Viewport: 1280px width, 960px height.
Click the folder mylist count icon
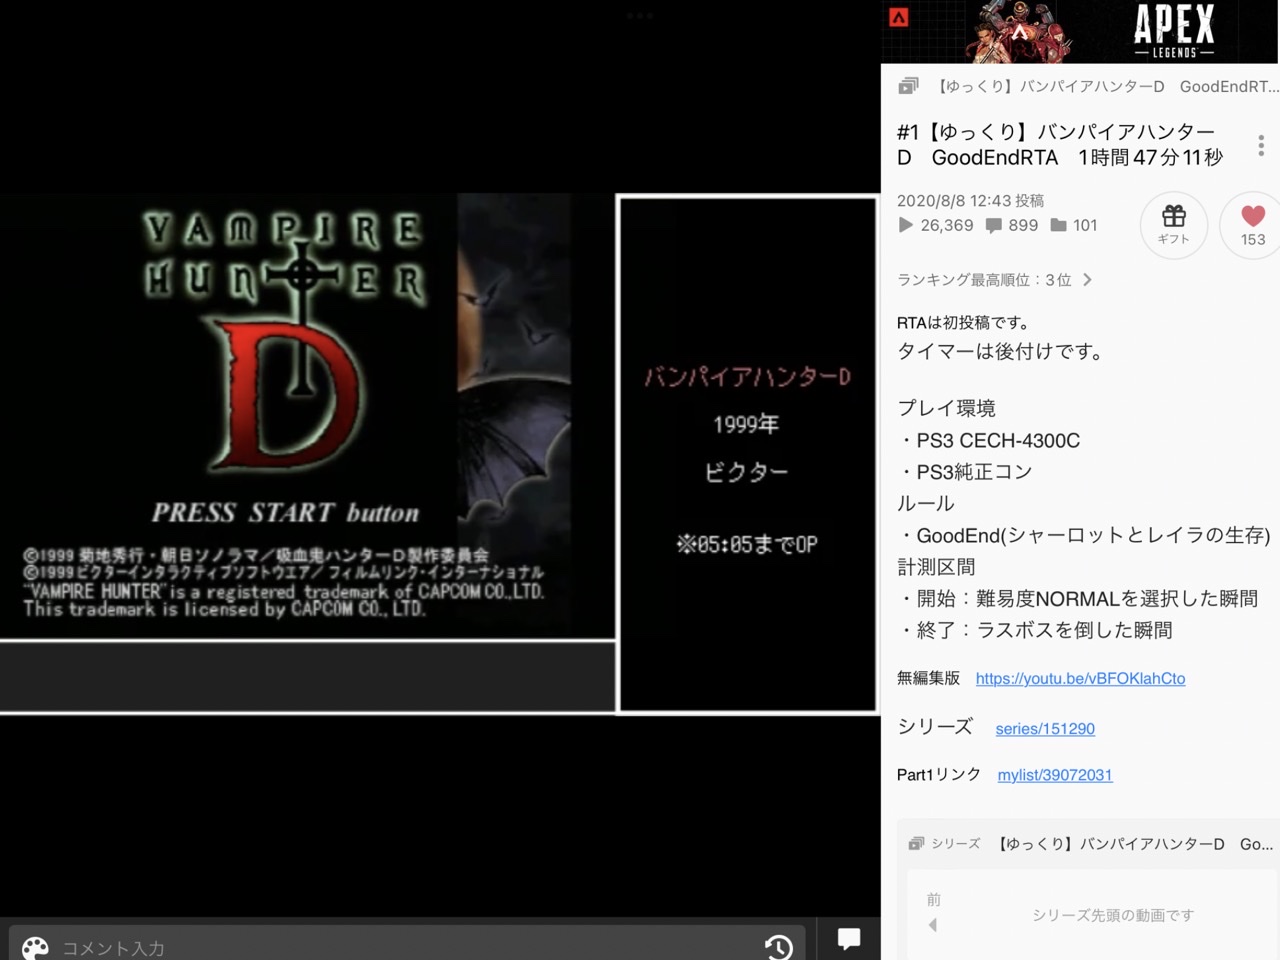click(1058, 226)
